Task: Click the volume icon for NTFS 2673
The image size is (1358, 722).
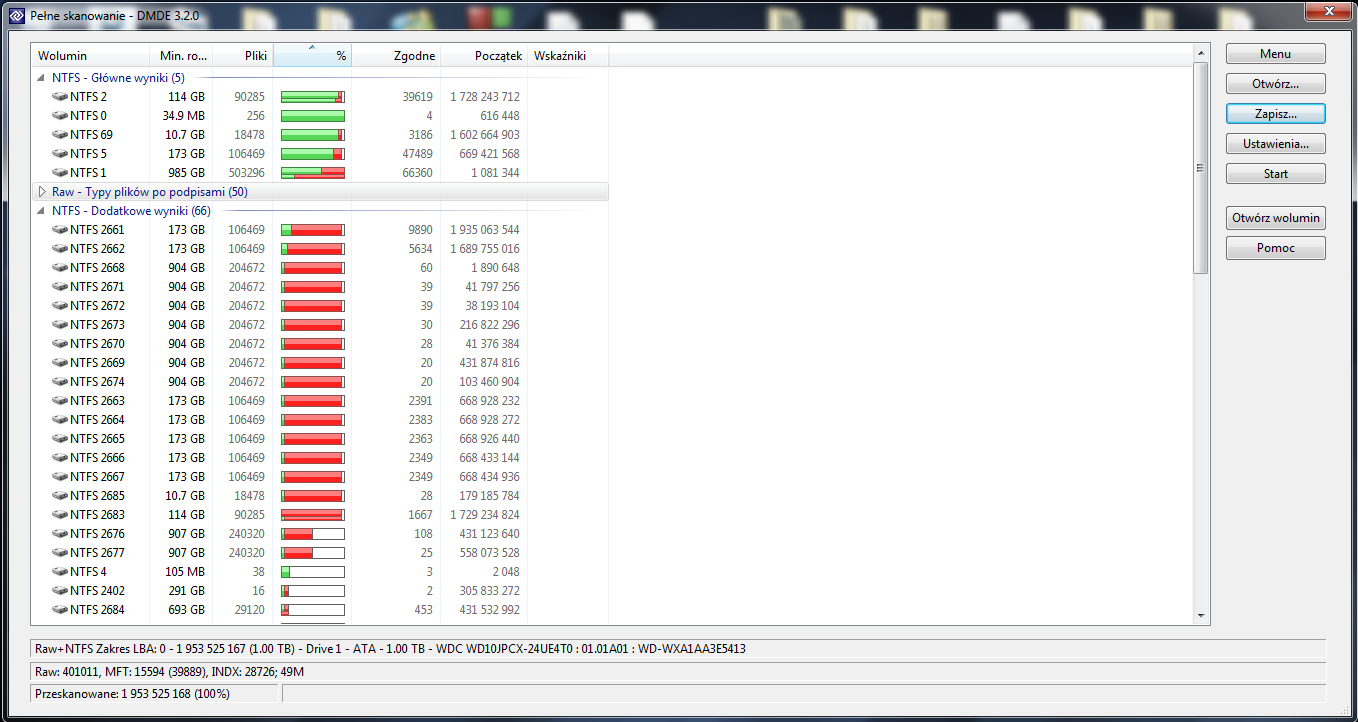Action: point(60,325)
